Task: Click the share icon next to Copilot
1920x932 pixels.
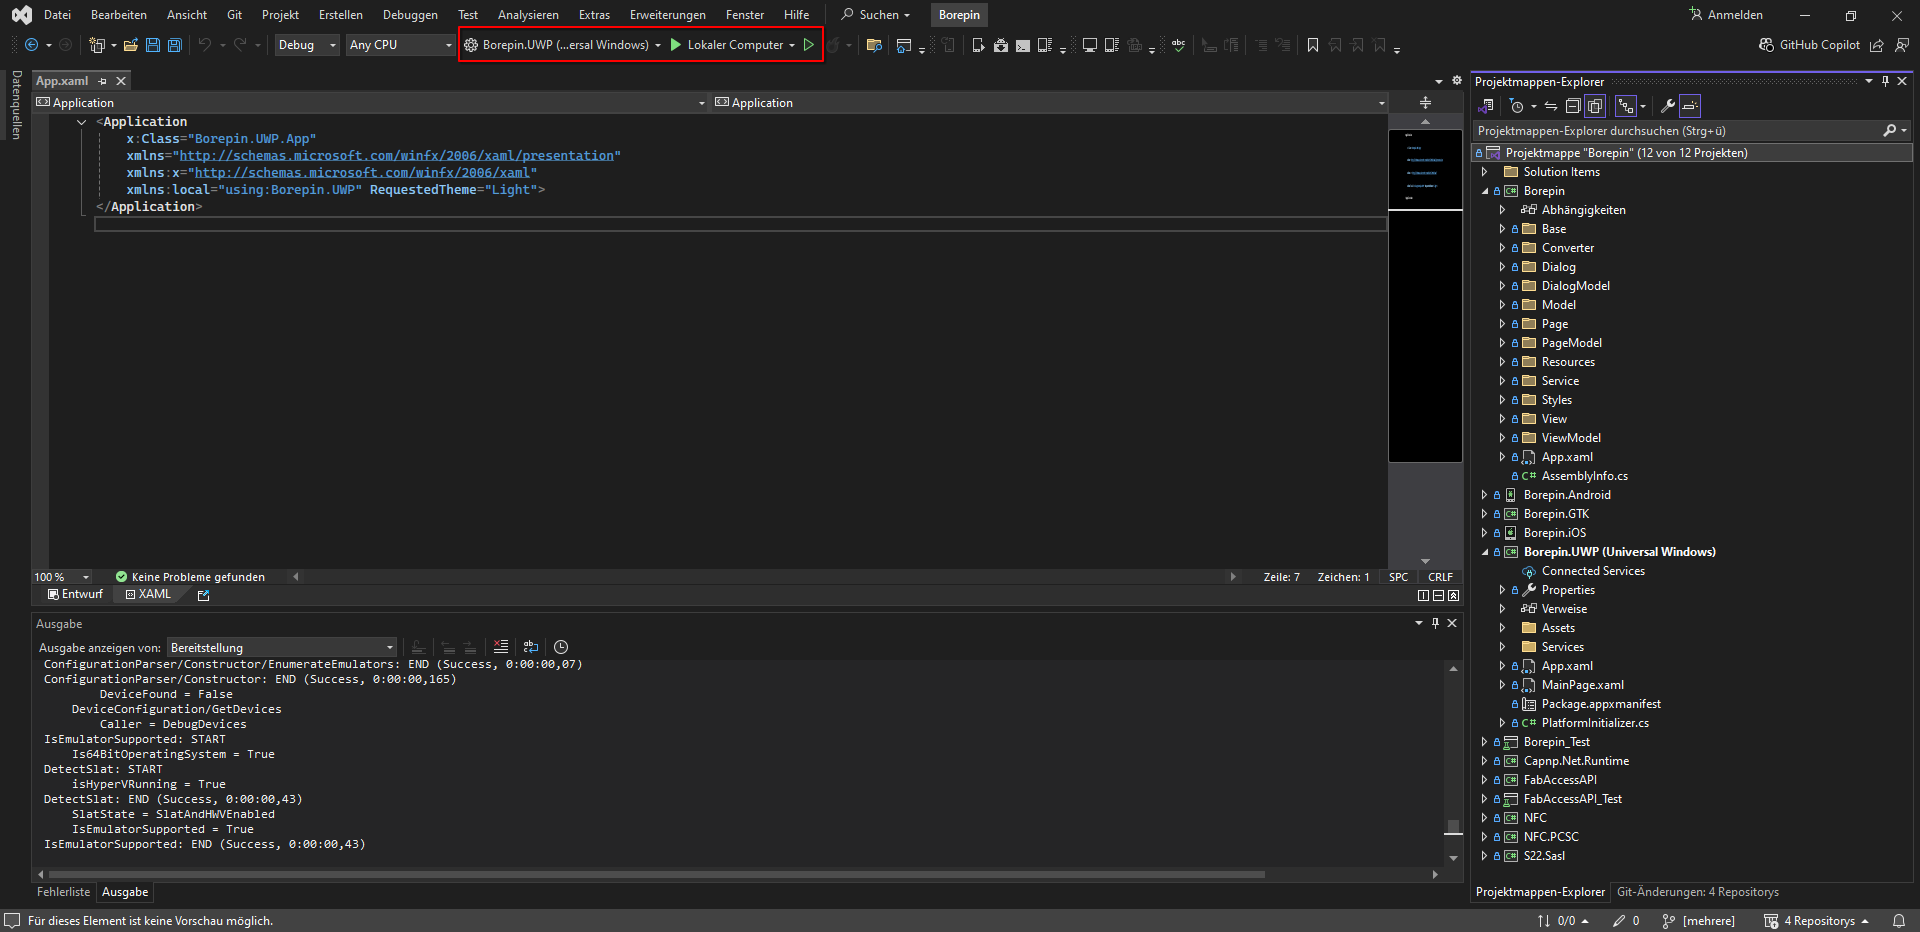Action: point(1877,45)
